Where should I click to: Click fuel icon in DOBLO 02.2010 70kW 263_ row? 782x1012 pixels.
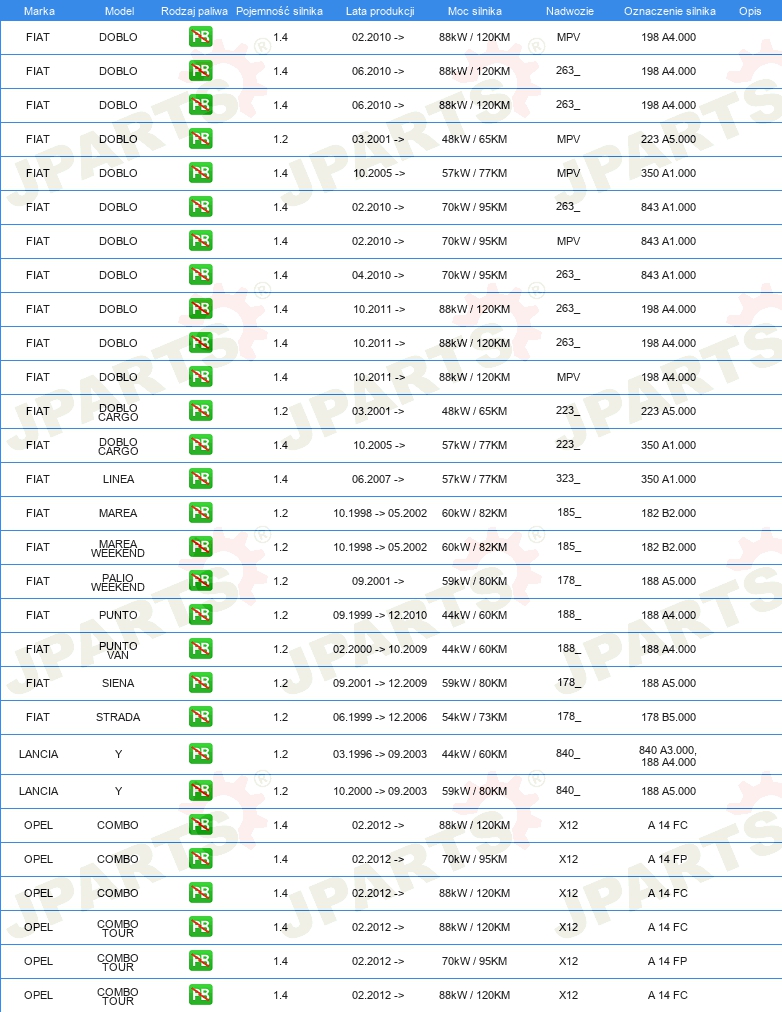[201, 207]
